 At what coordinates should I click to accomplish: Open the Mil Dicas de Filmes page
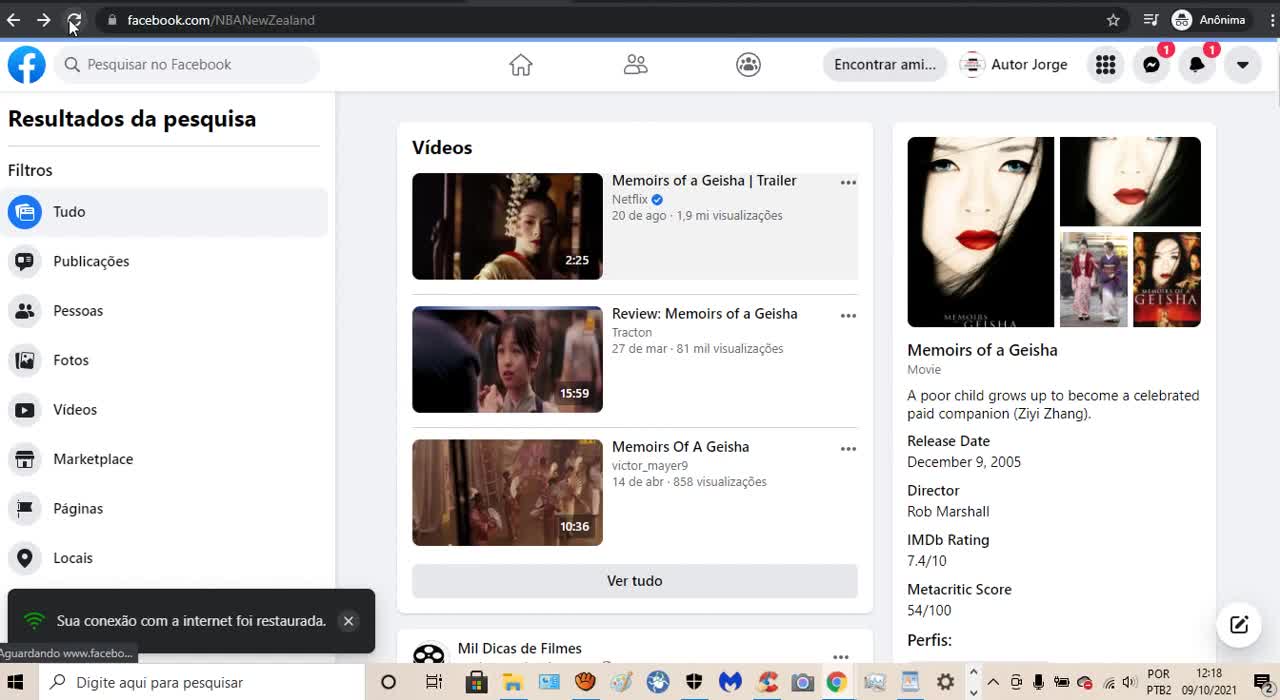519,649
